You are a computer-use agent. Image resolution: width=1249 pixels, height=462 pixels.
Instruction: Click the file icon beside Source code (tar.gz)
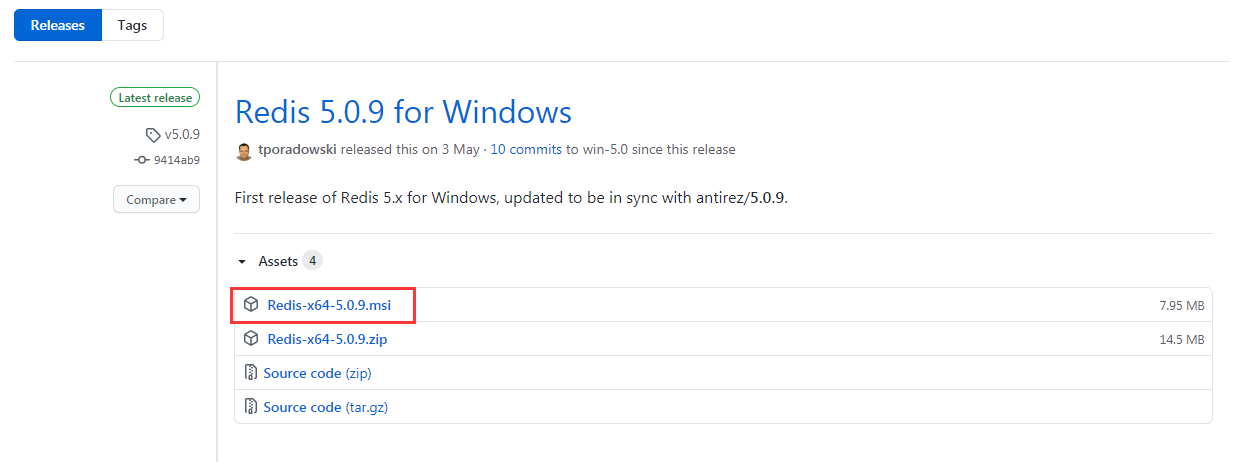pos(251,407)
